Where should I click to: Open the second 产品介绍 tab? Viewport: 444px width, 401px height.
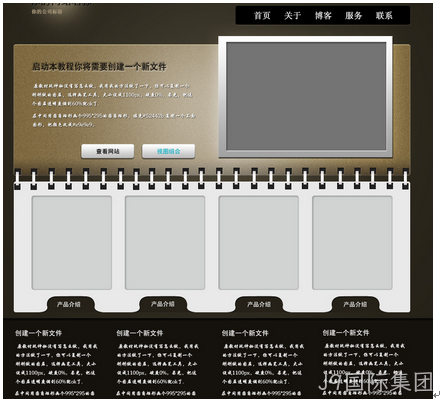[163, 304]
